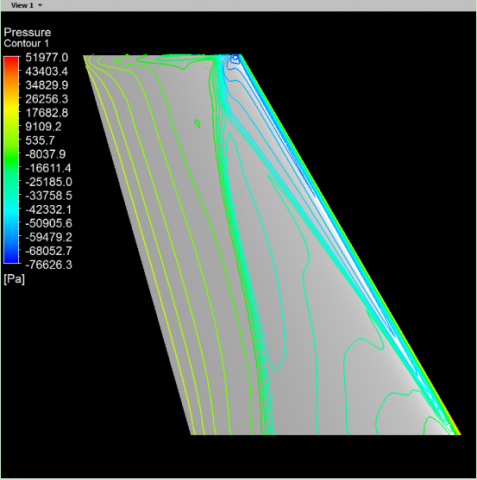Select legend value -59479.2
Image resolution: width=477 pixels, height=480 pixels.
tap(49, 237)
